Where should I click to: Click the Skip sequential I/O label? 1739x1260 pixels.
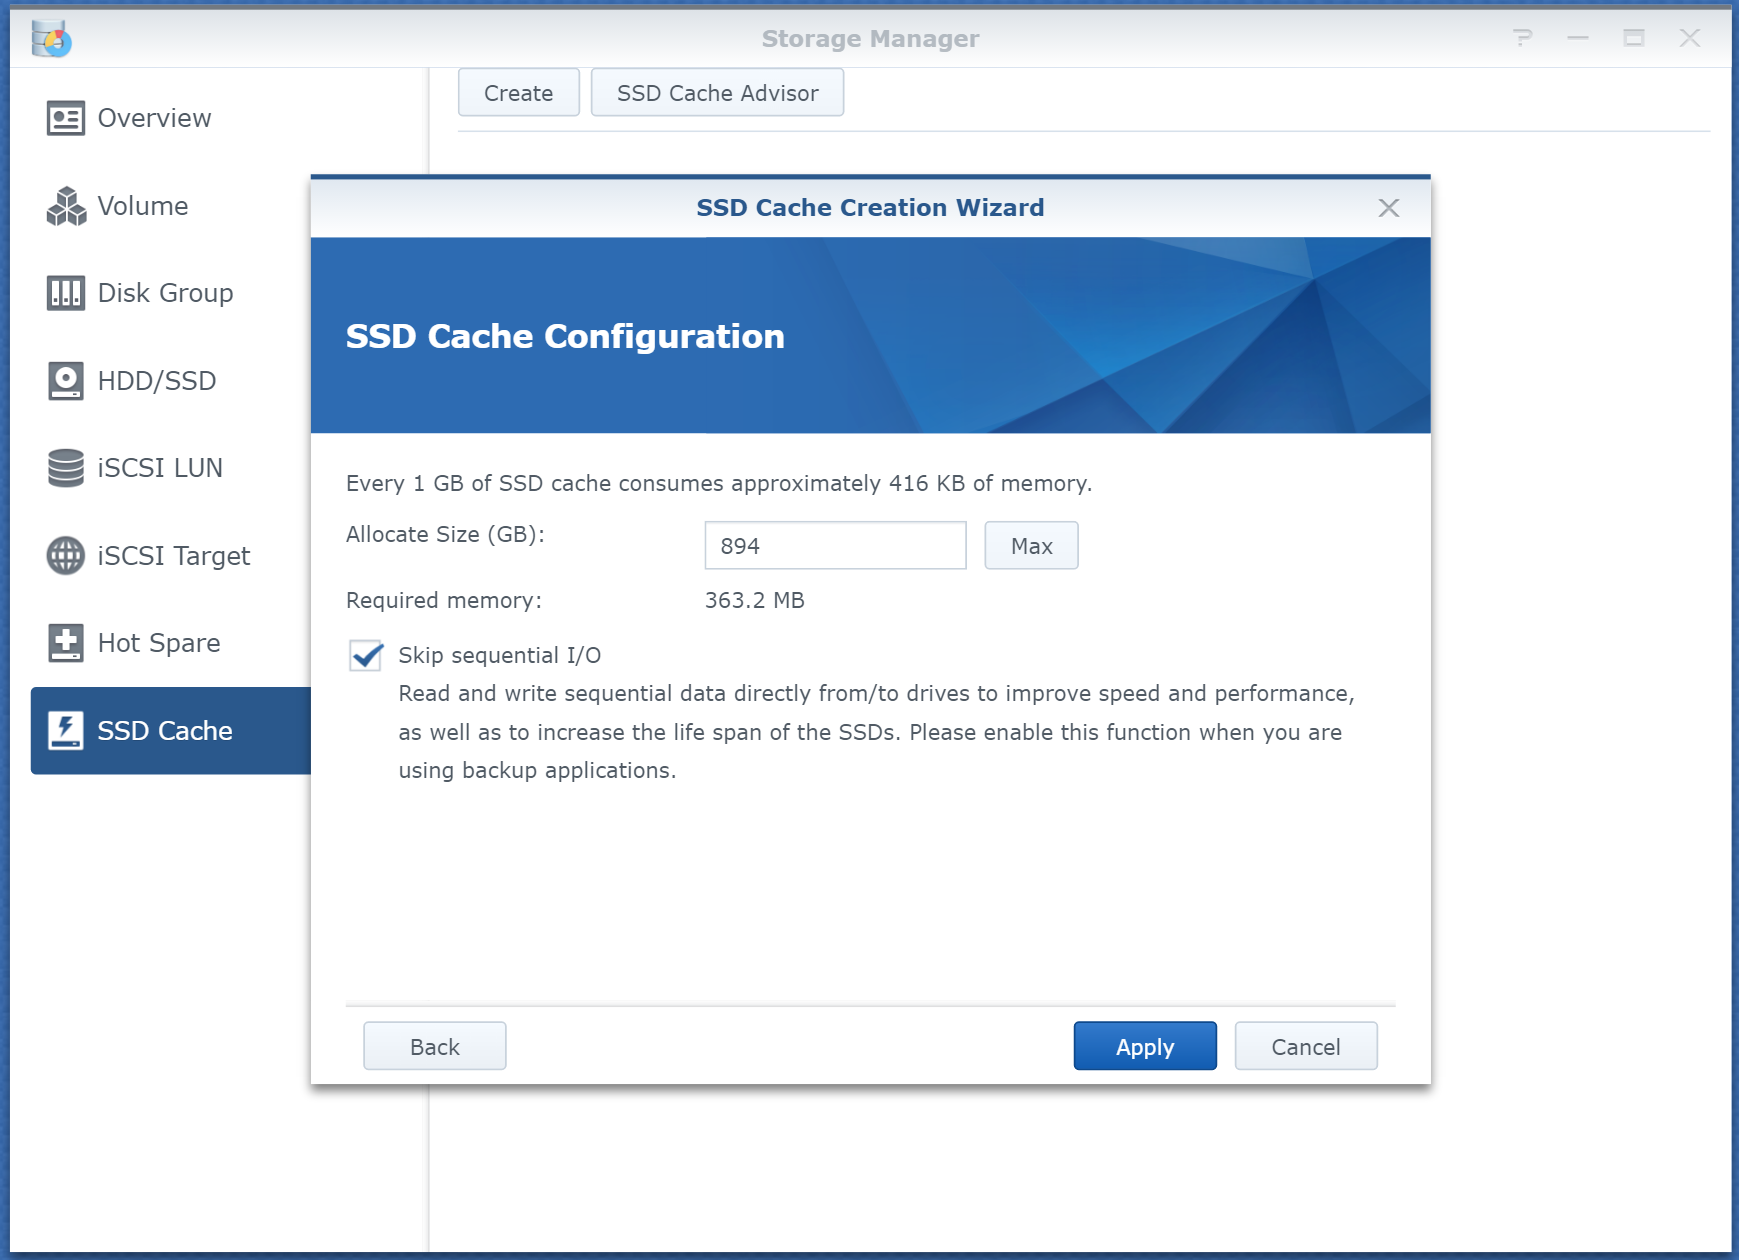(x=500, y=656)
